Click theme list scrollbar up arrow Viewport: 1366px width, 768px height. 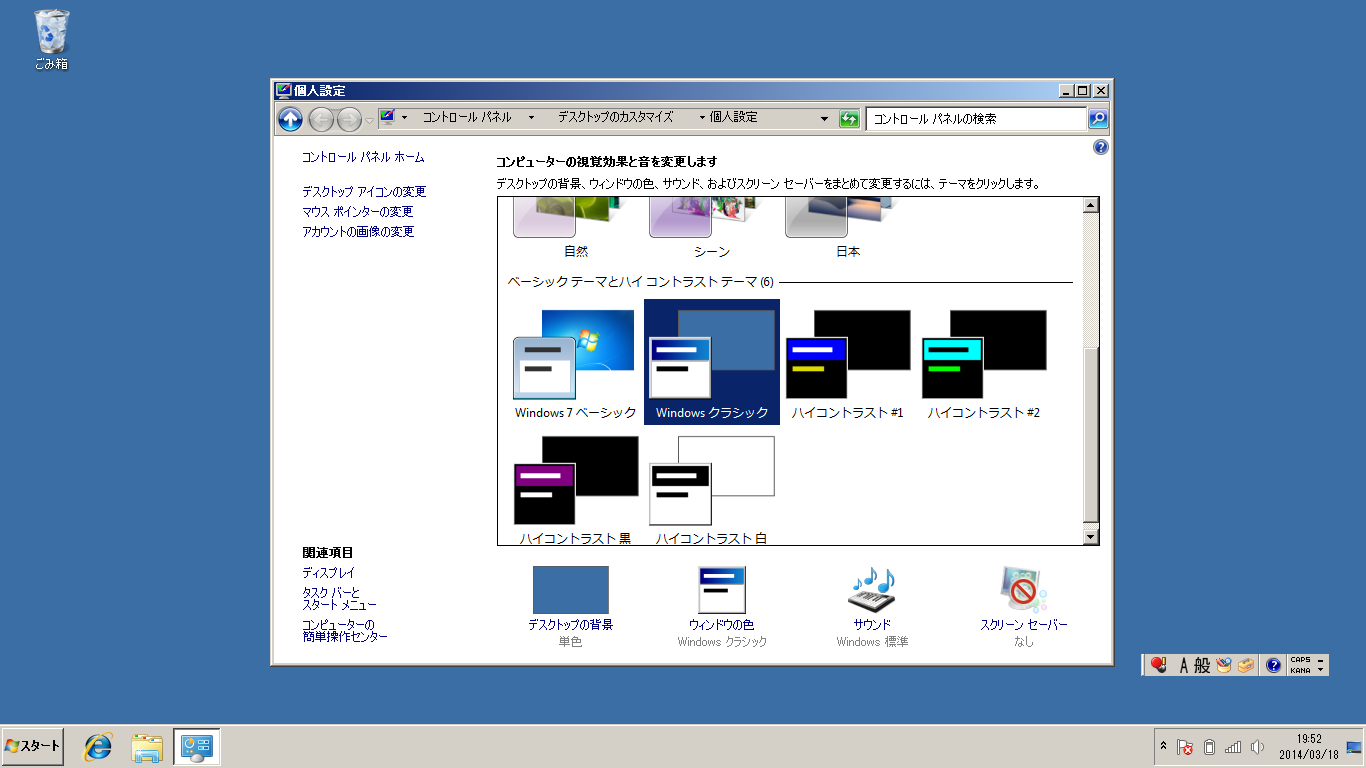1091,205
